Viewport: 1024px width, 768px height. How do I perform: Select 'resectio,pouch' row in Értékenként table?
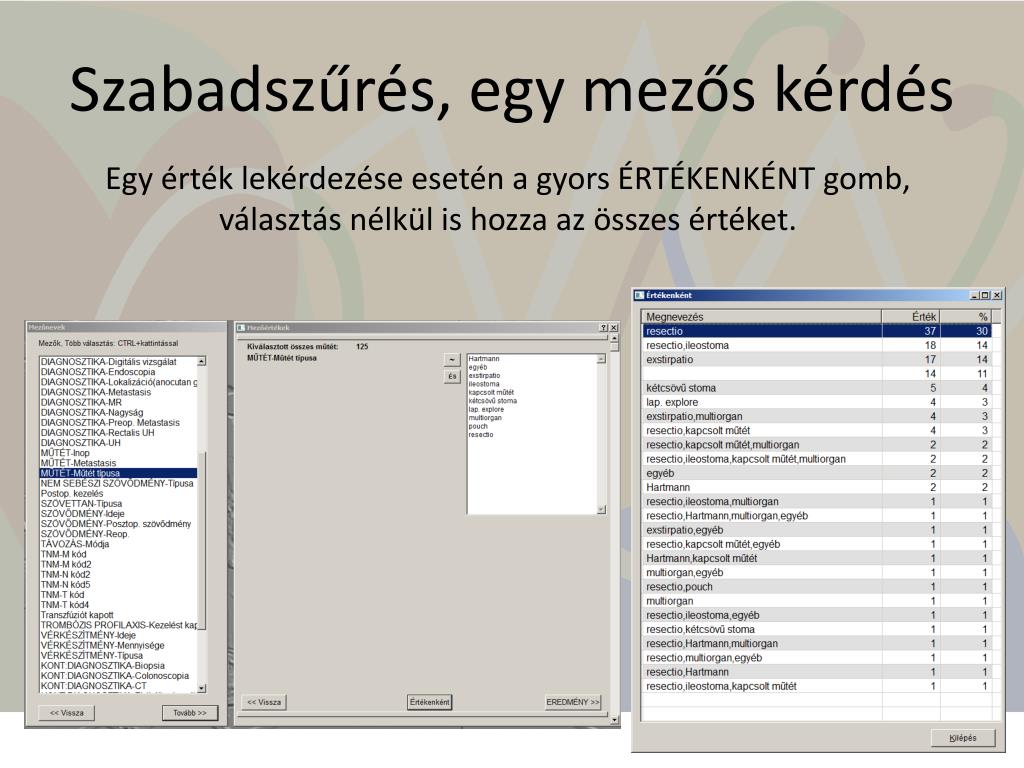[x=817, y=586]
